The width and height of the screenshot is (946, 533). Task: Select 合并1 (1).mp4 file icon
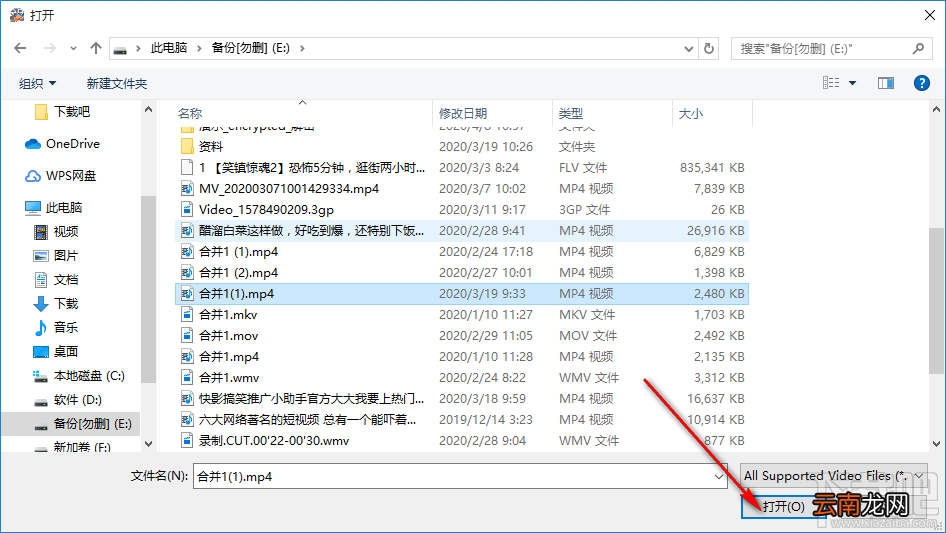click(x=187, y=252)
